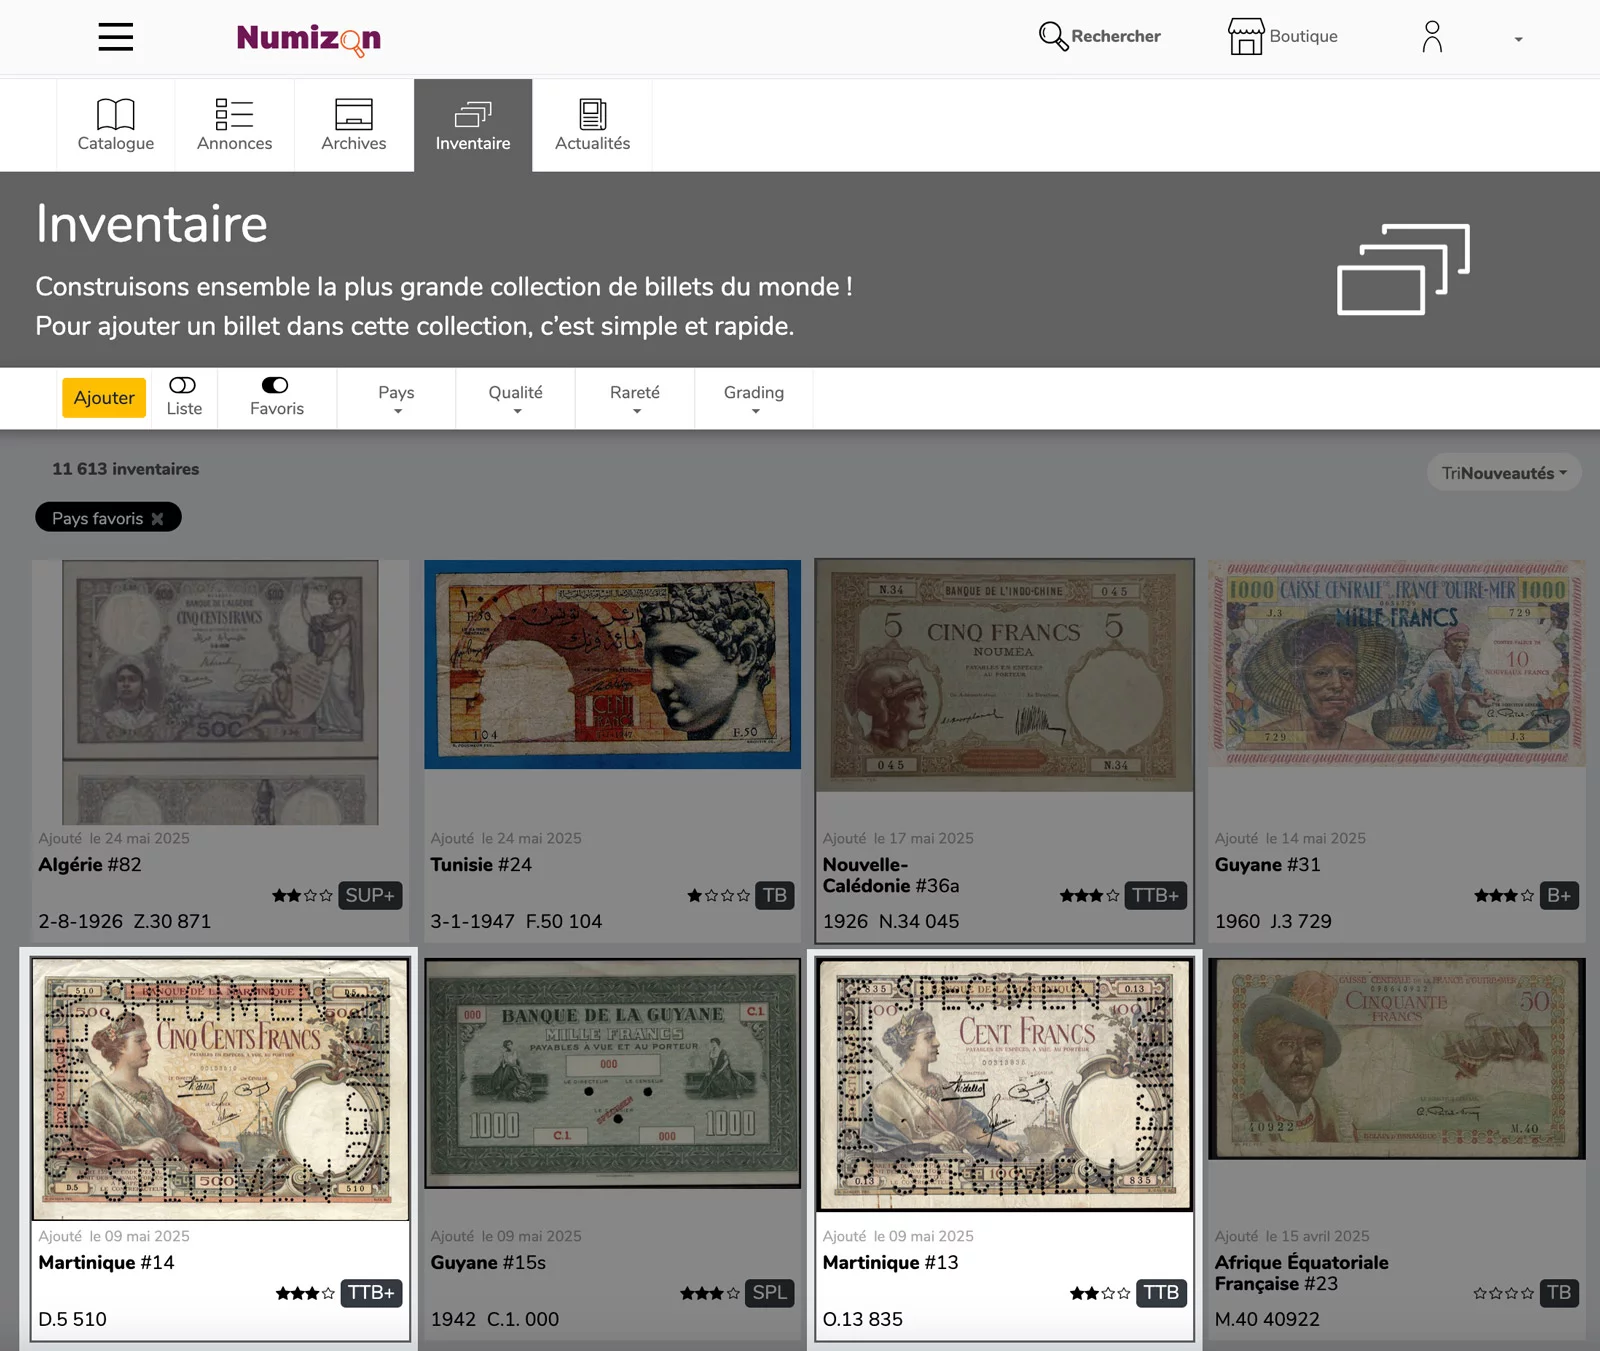Viewport: 1600px width, 1351px height.
Task: Click the rarity stars on Guyane #31
Action: 1503,896
